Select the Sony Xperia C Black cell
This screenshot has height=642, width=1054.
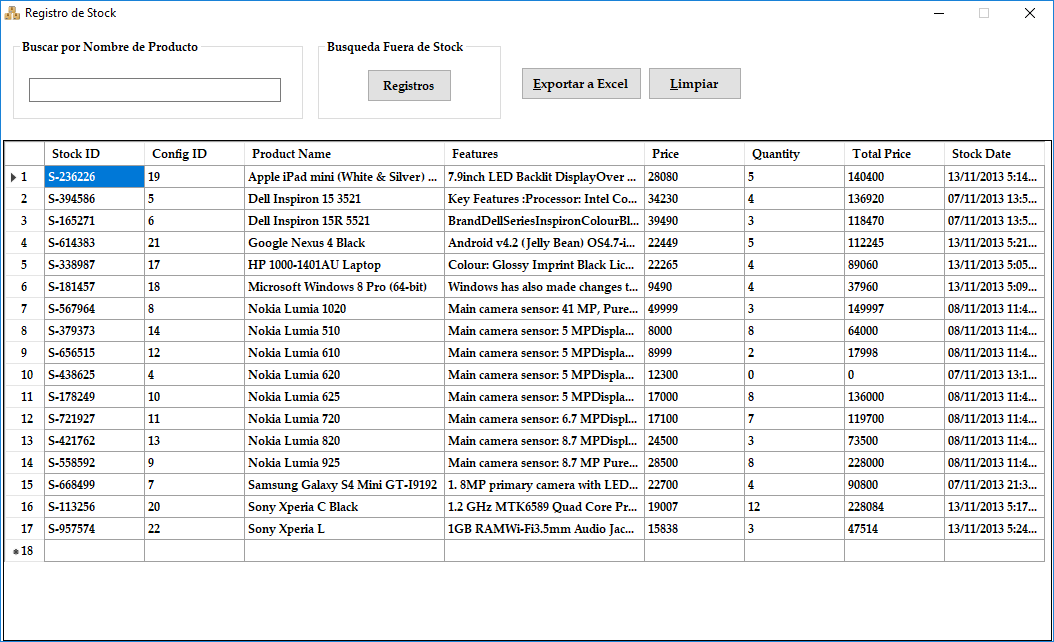coord(344,507)
